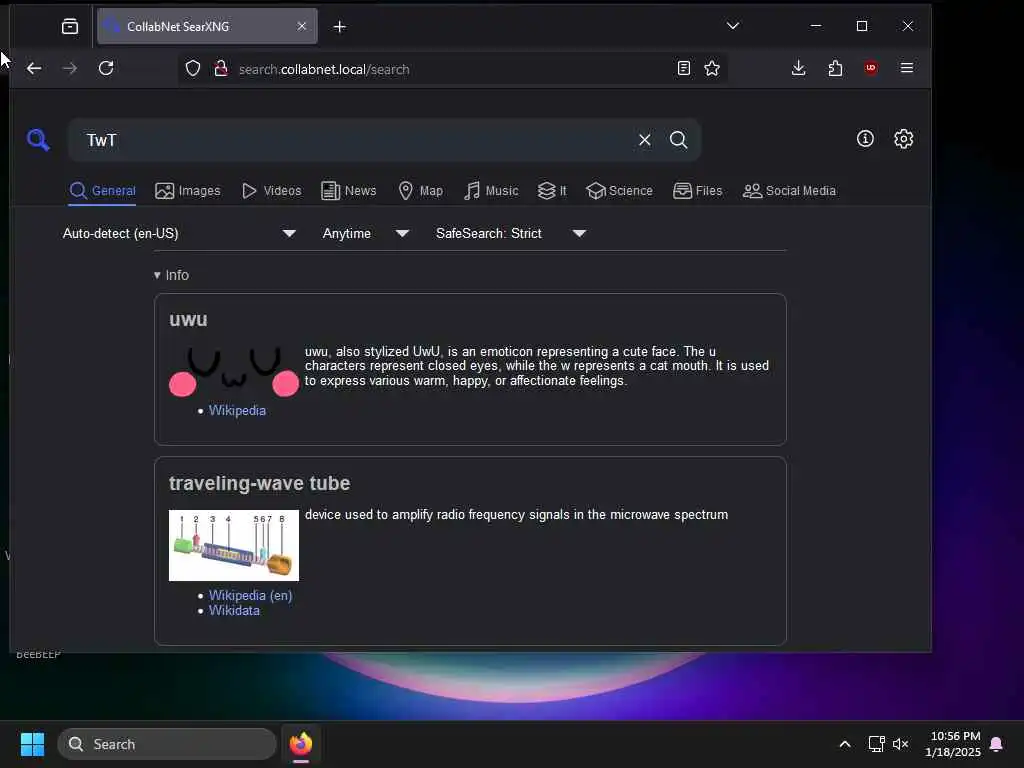Switch to the Videos category
The height and width of the screenshot is (768, 1024).
tap(272, 191)
